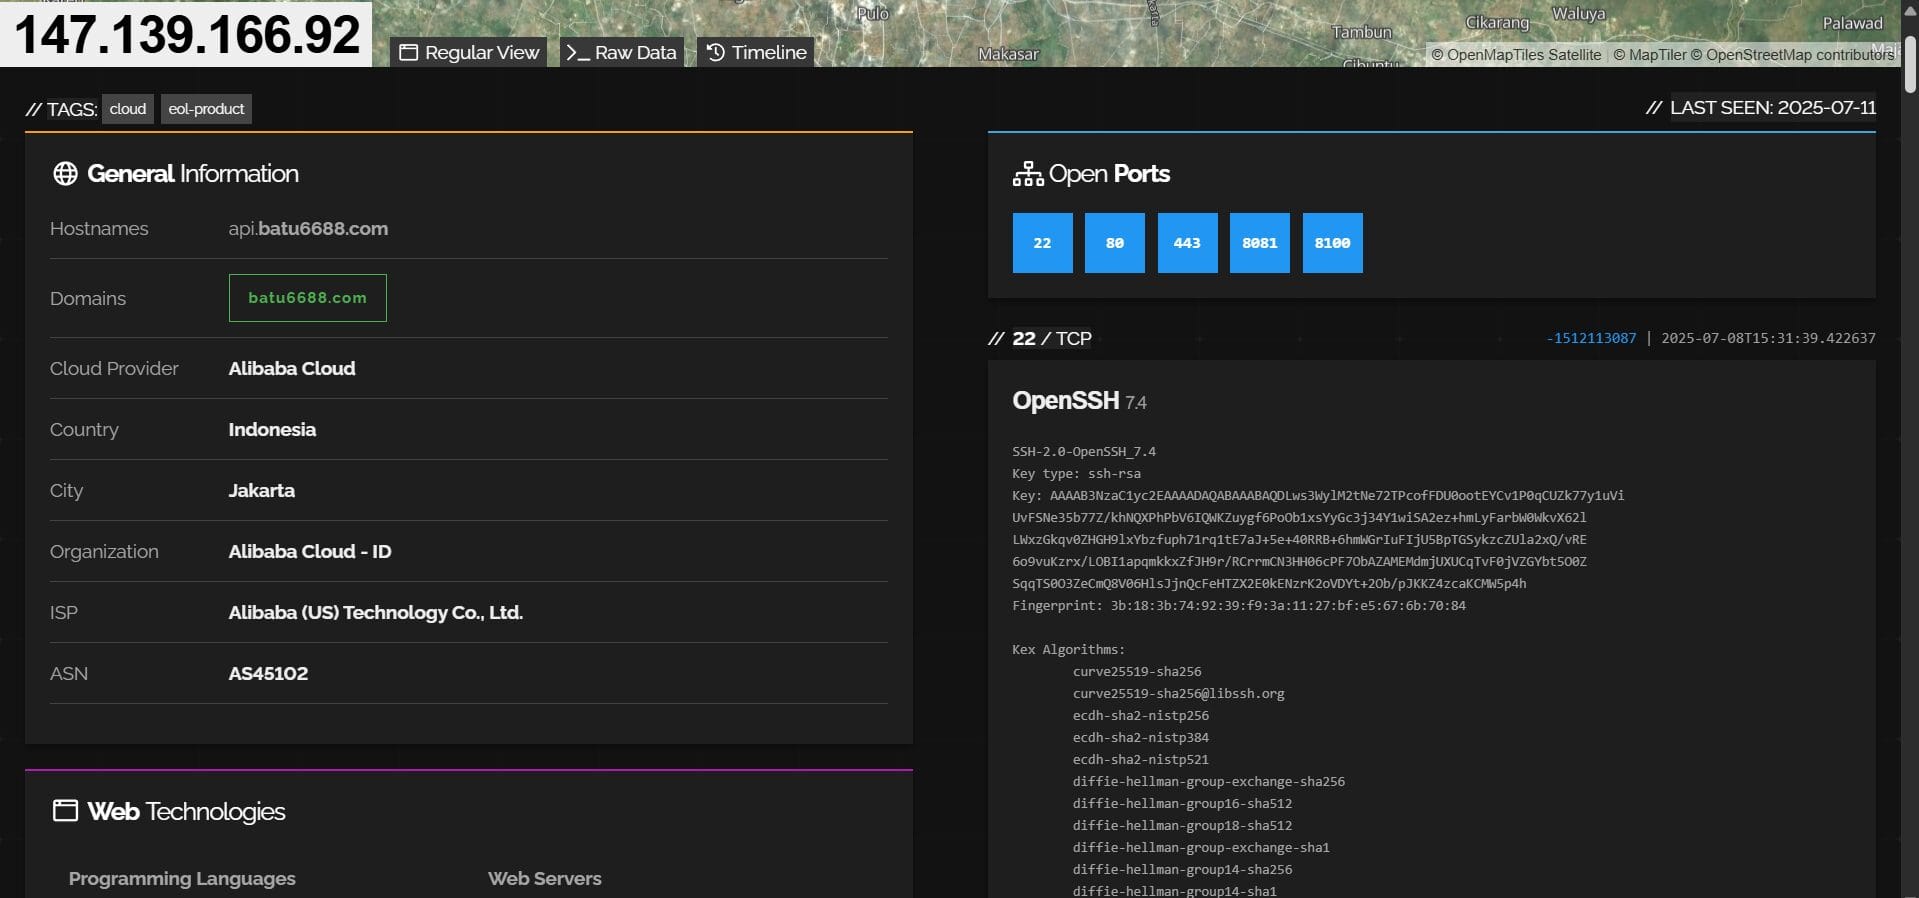The image size is (1919, 898).
Task: Click the diffie-hellman-group-exchange-sha256 algorithm
Action: point(1208,781)
